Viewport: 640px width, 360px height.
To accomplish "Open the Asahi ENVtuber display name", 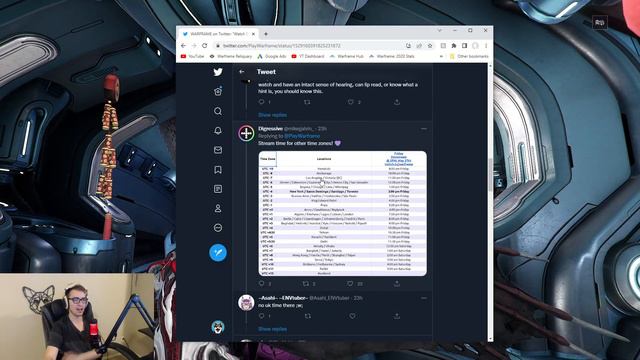I will 282,298.
